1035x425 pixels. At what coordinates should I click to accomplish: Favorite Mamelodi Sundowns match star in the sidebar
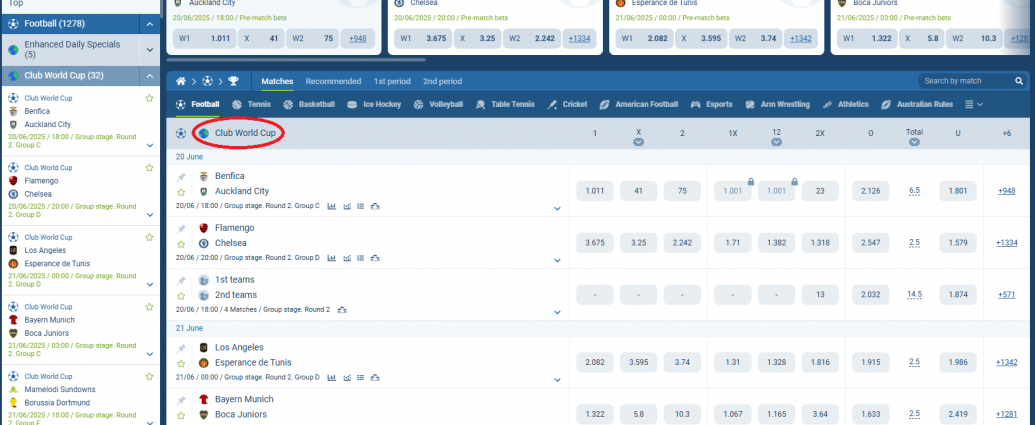click(x=149, y=376)
